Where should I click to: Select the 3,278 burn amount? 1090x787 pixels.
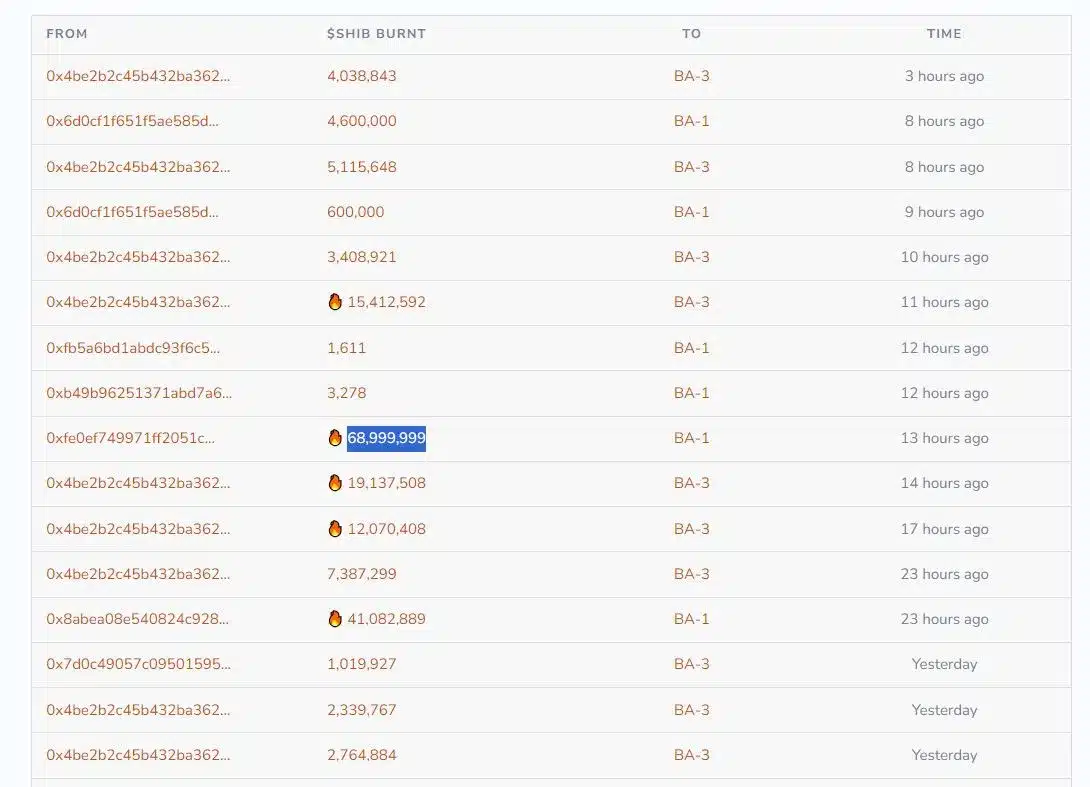(x=346, y=393)
